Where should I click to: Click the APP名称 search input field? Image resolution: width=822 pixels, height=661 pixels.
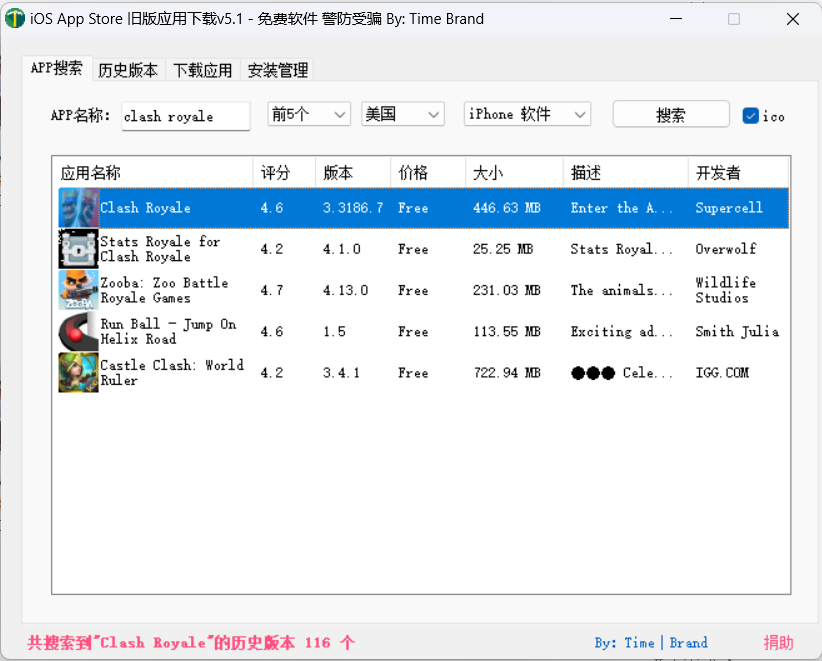click(185, 116)
